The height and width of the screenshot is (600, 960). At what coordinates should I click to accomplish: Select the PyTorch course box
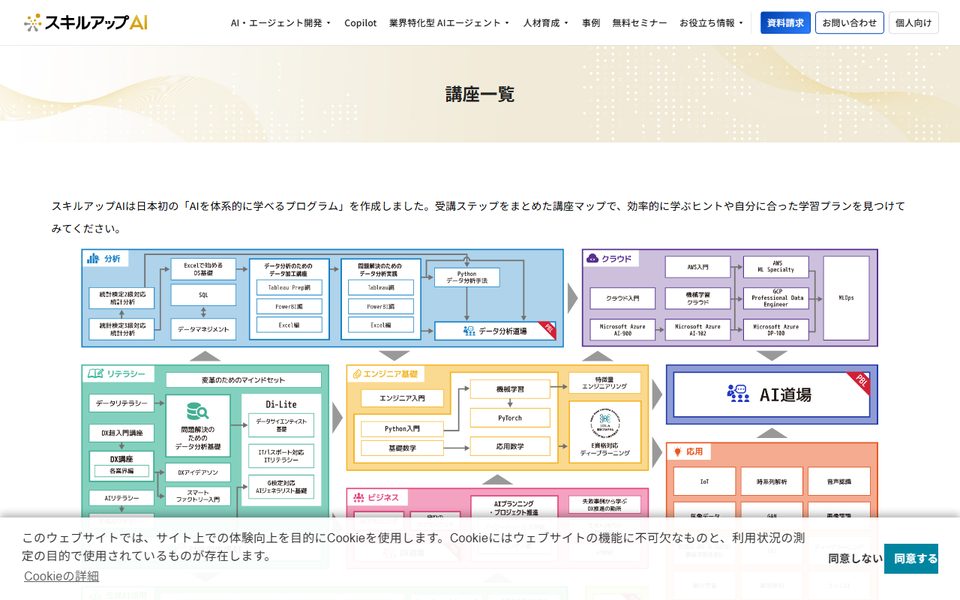point(509,418)
